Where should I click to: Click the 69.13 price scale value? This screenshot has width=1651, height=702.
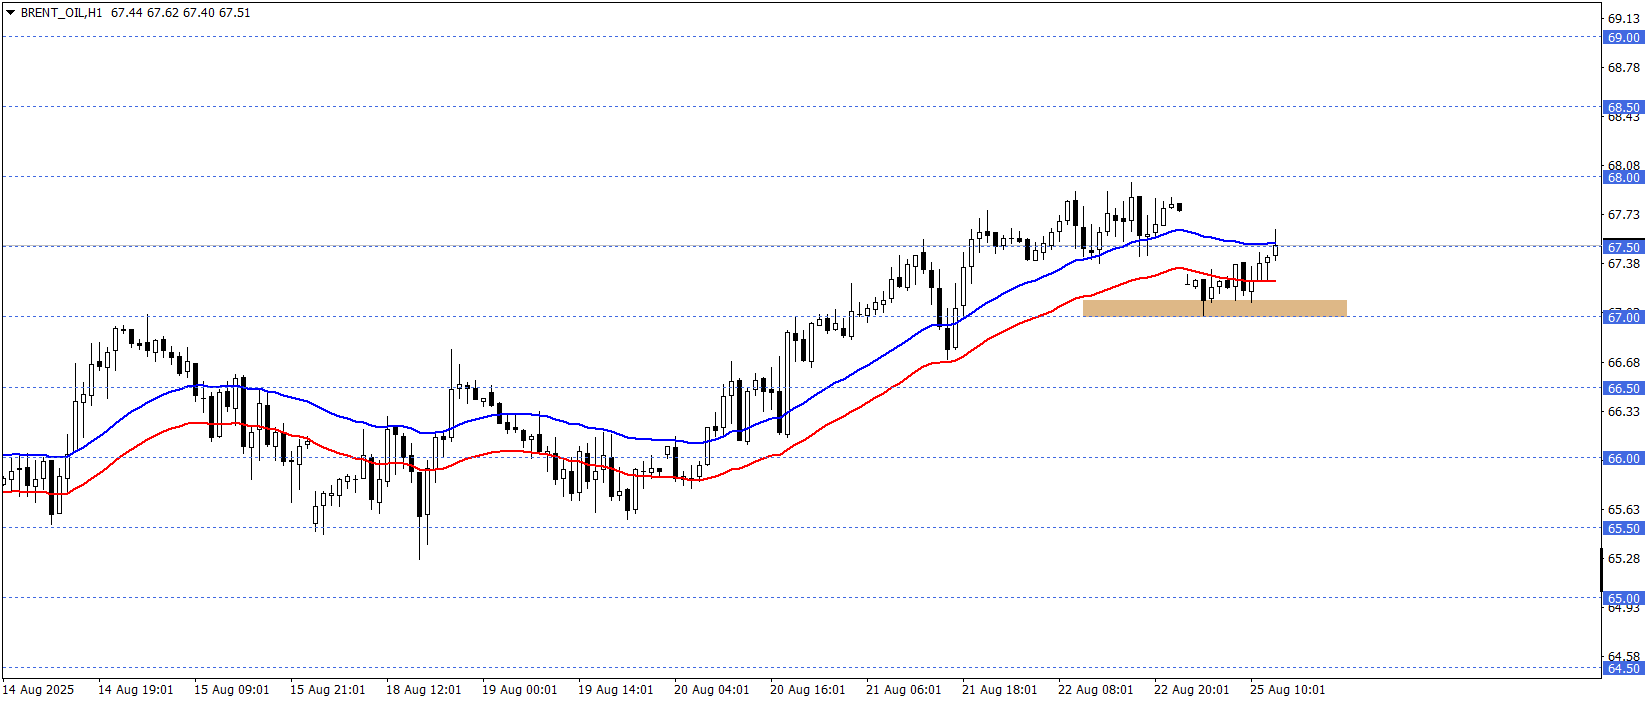coord(1624,18)
